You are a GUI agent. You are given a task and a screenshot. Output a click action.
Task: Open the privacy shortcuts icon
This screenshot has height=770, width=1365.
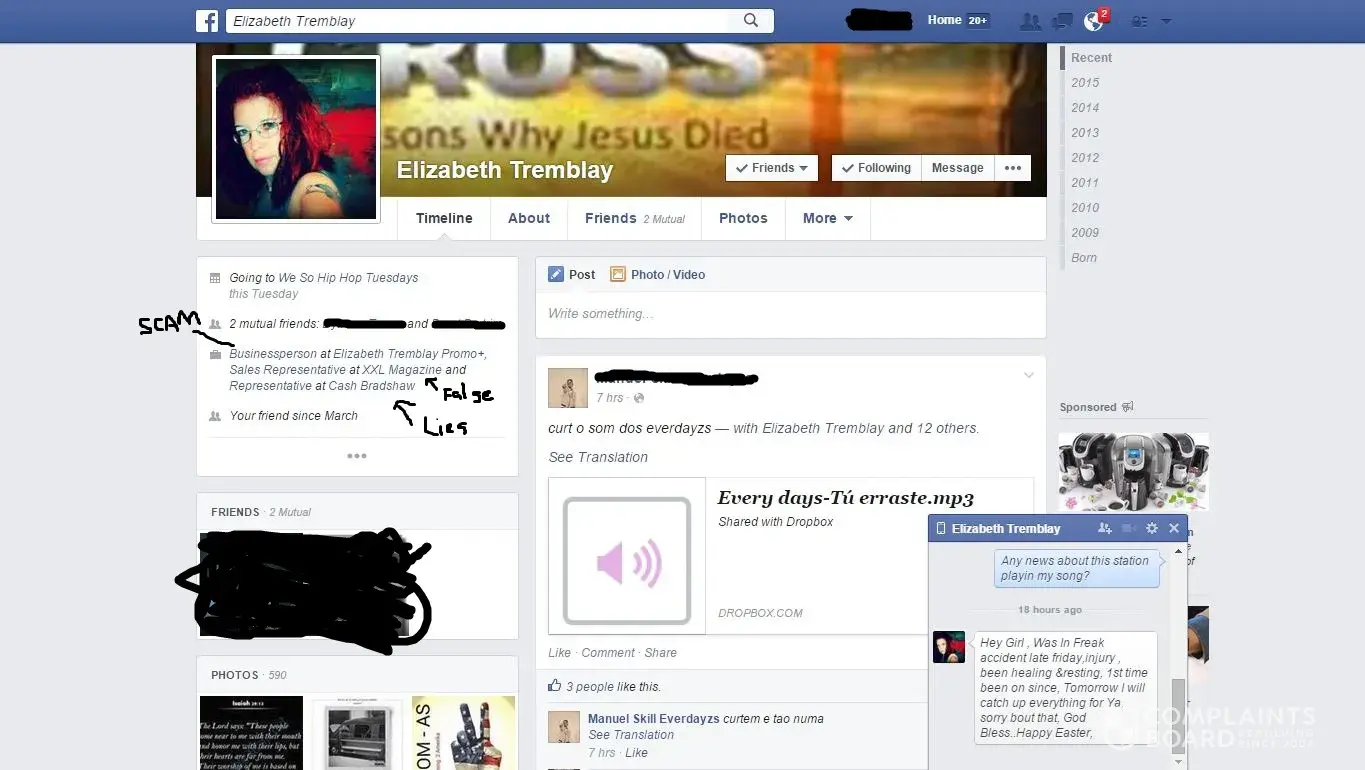tap(1139, 21)
